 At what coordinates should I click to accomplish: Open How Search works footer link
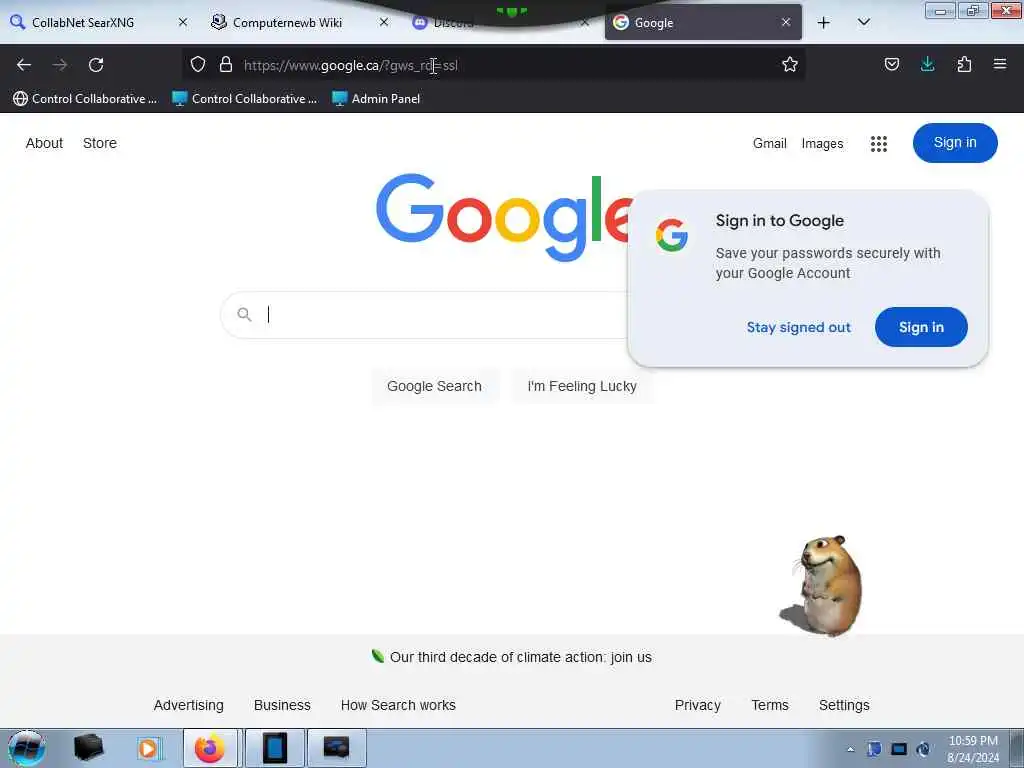[398, 705]
